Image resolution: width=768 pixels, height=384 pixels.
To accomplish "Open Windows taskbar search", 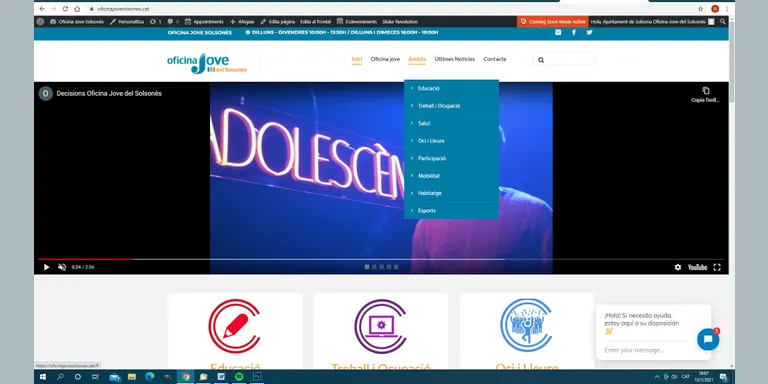I will 60,377.
